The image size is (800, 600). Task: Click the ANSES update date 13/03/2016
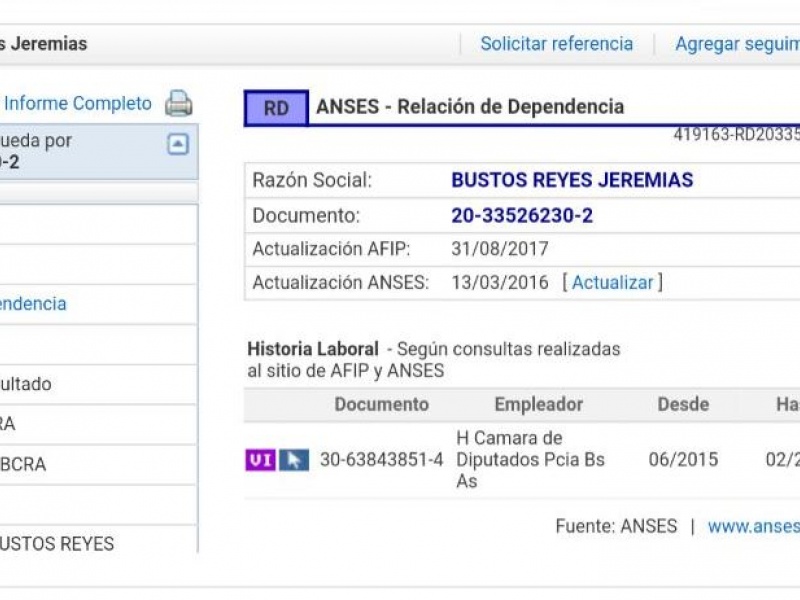(499, 283)
